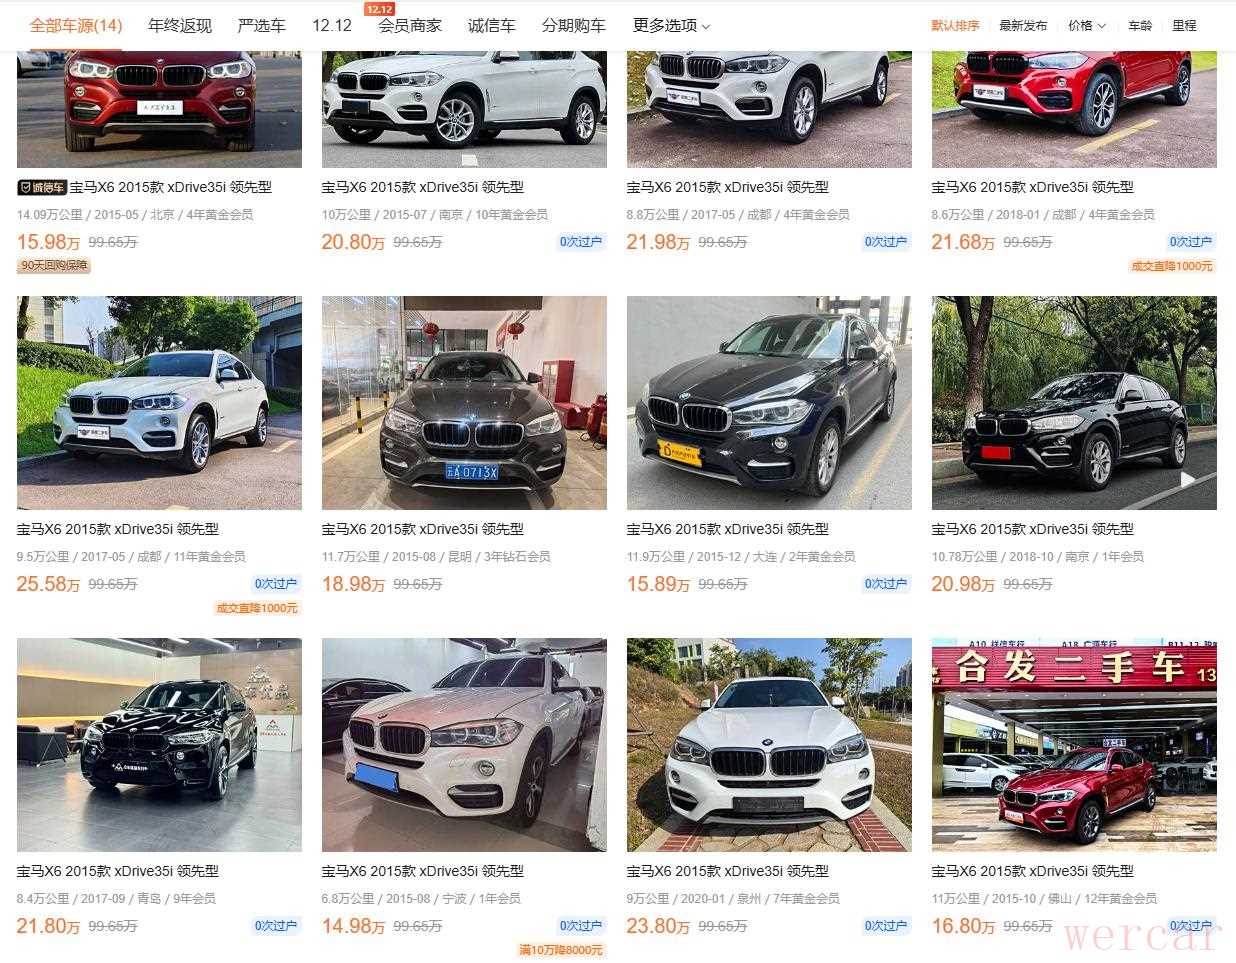Select 默认排序 sorting option
The image size is (1236, 963).
pos(955,25)
